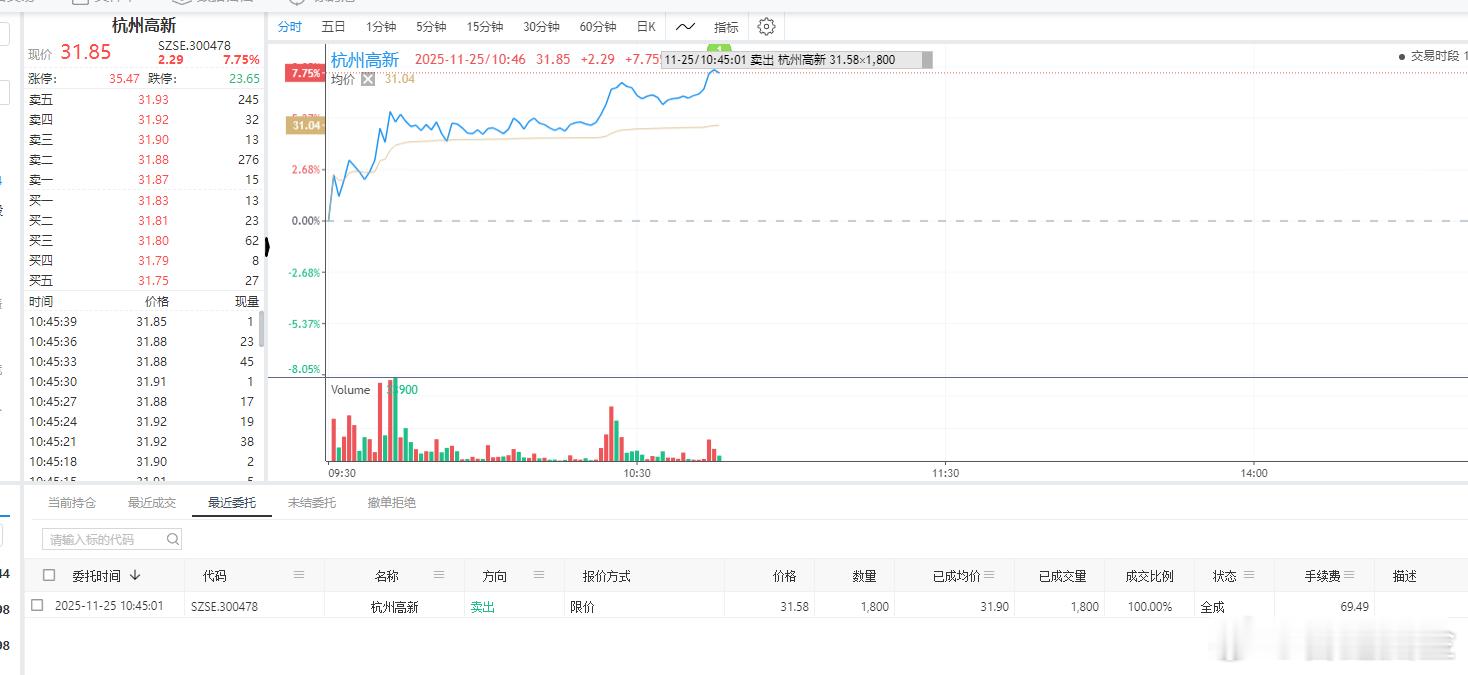Click the 买二 price 31.81

tap(153, 221)
